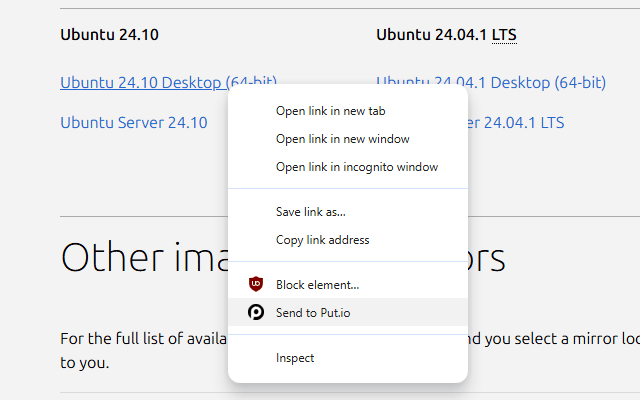
Task: Open link in incognito window
Action: (x=356, y=167)
